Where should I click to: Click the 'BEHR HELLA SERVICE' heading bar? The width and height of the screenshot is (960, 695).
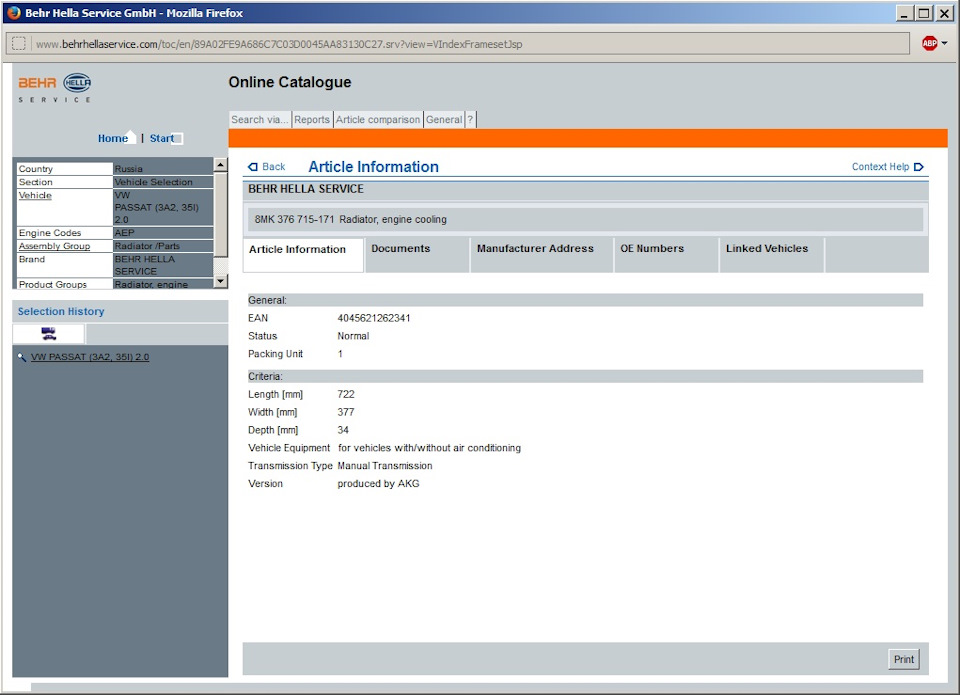point(585,189)
